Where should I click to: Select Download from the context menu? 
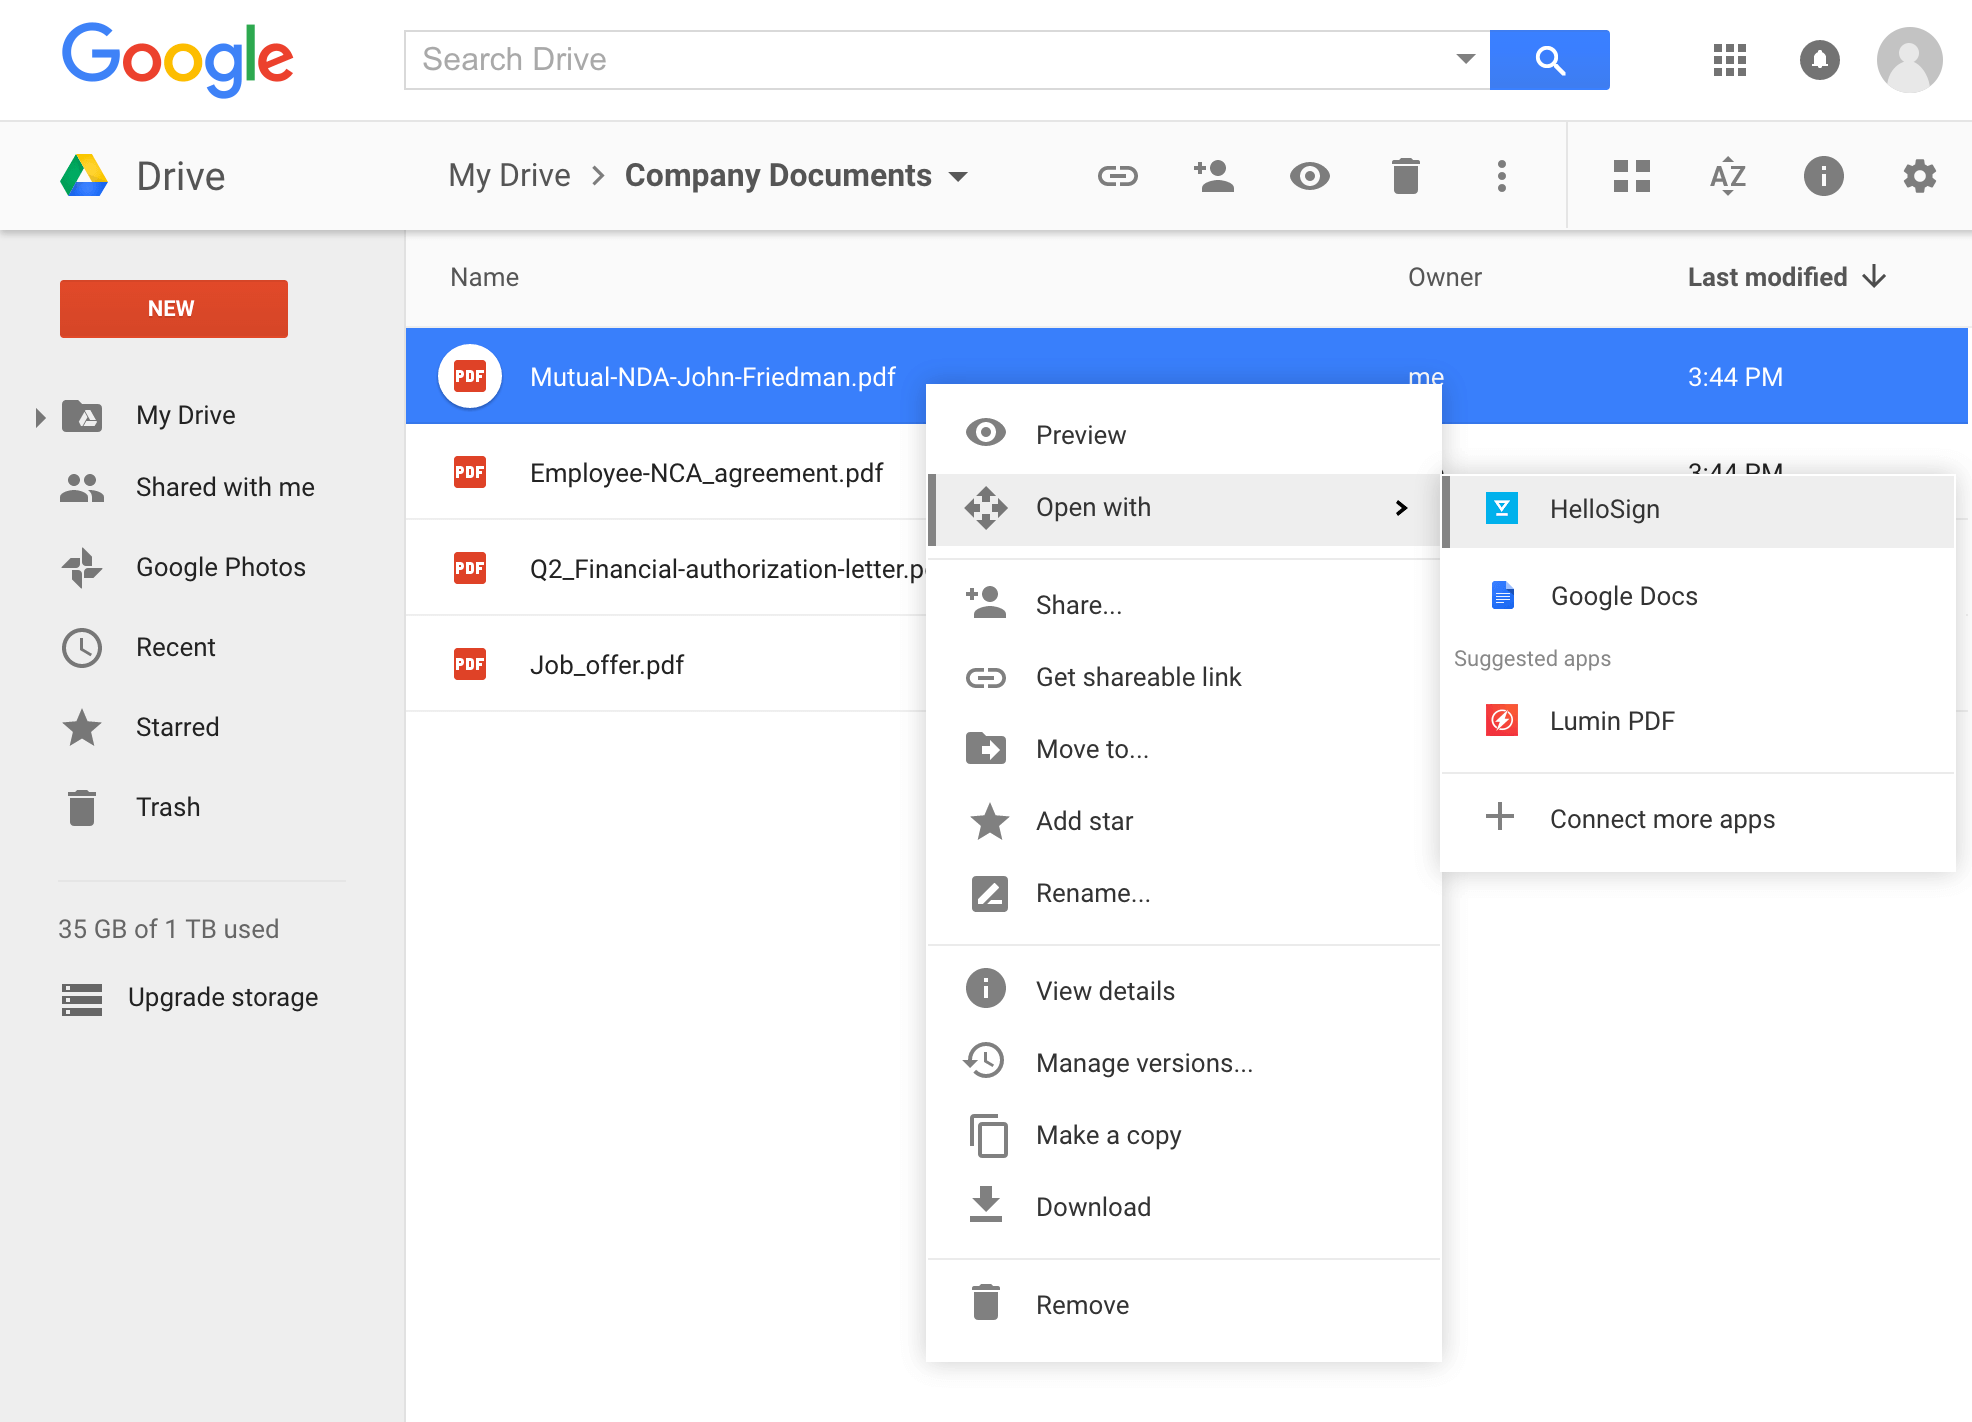(1092, 1208)
